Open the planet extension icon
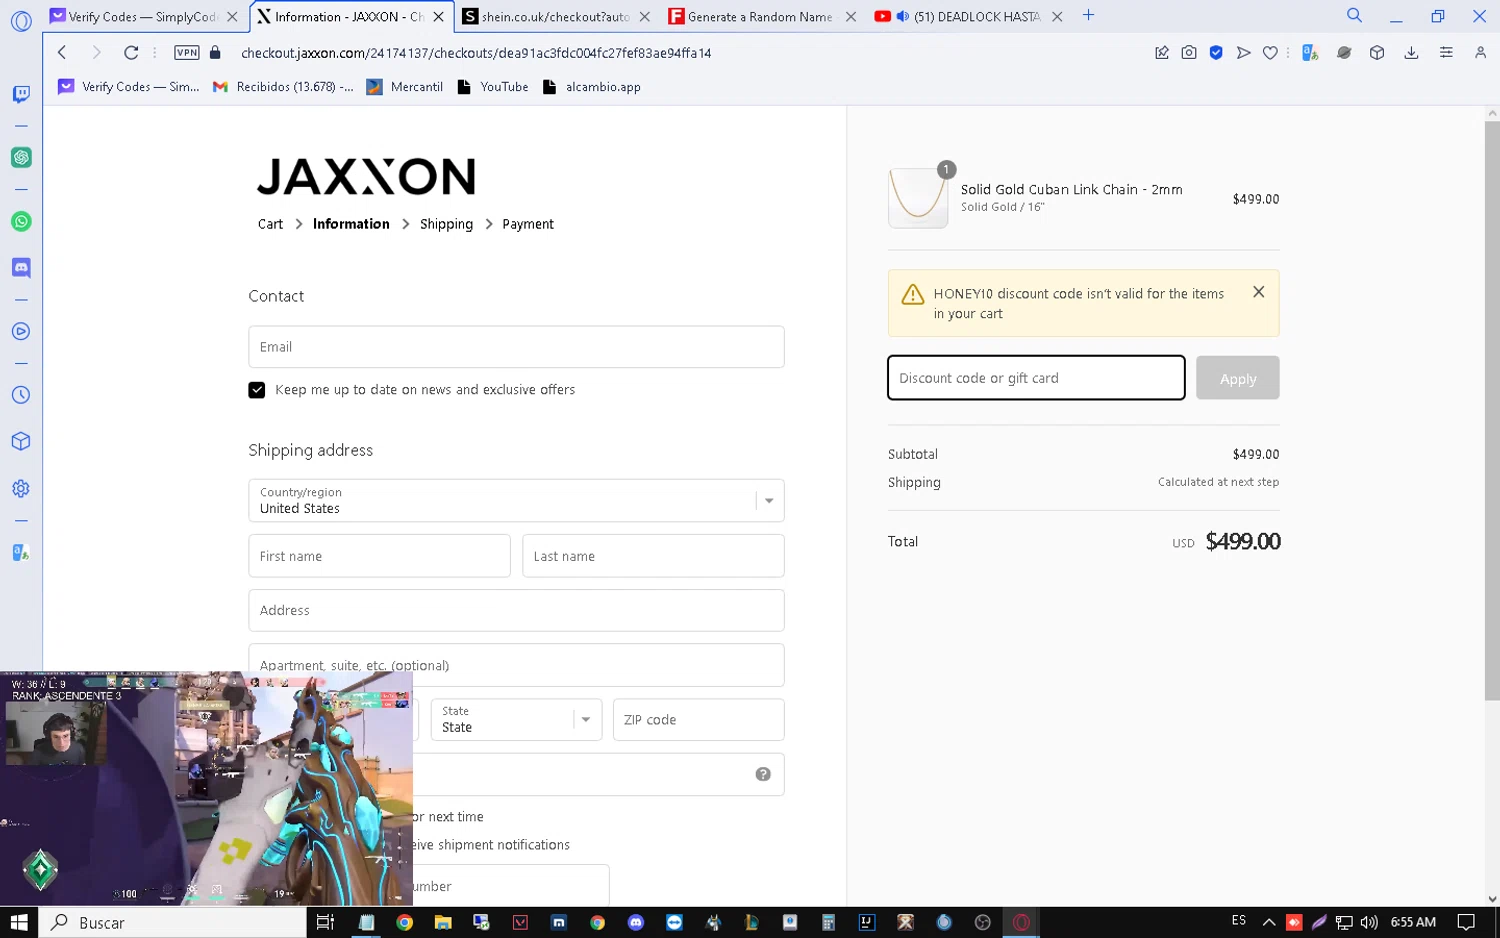Viewport: 1500px width, 938px height. tap(1344, 53)
